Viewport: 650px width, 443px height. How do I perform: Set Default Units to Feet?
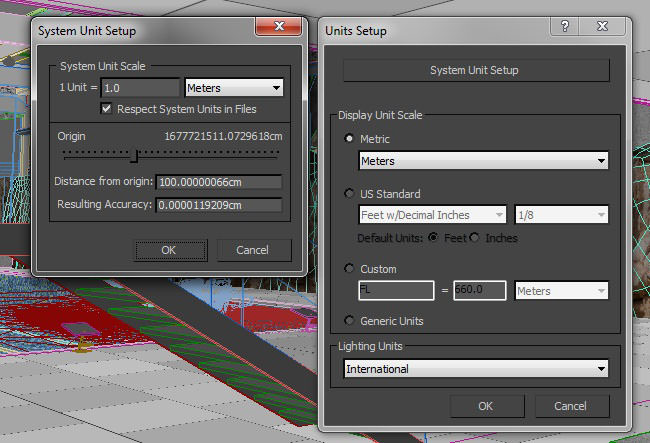click(x=433, y=237)
